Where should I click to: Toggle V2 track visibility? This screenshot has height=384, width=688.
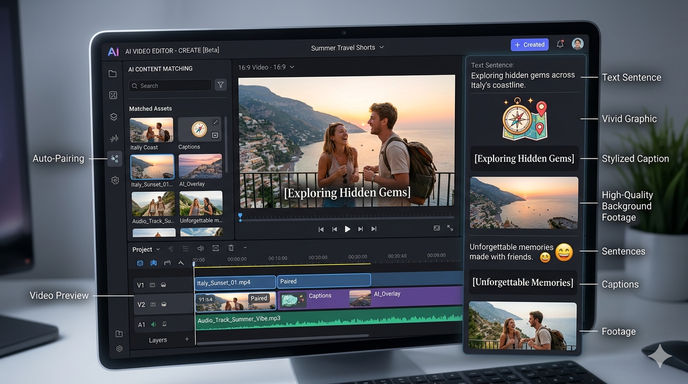[164, 304]
